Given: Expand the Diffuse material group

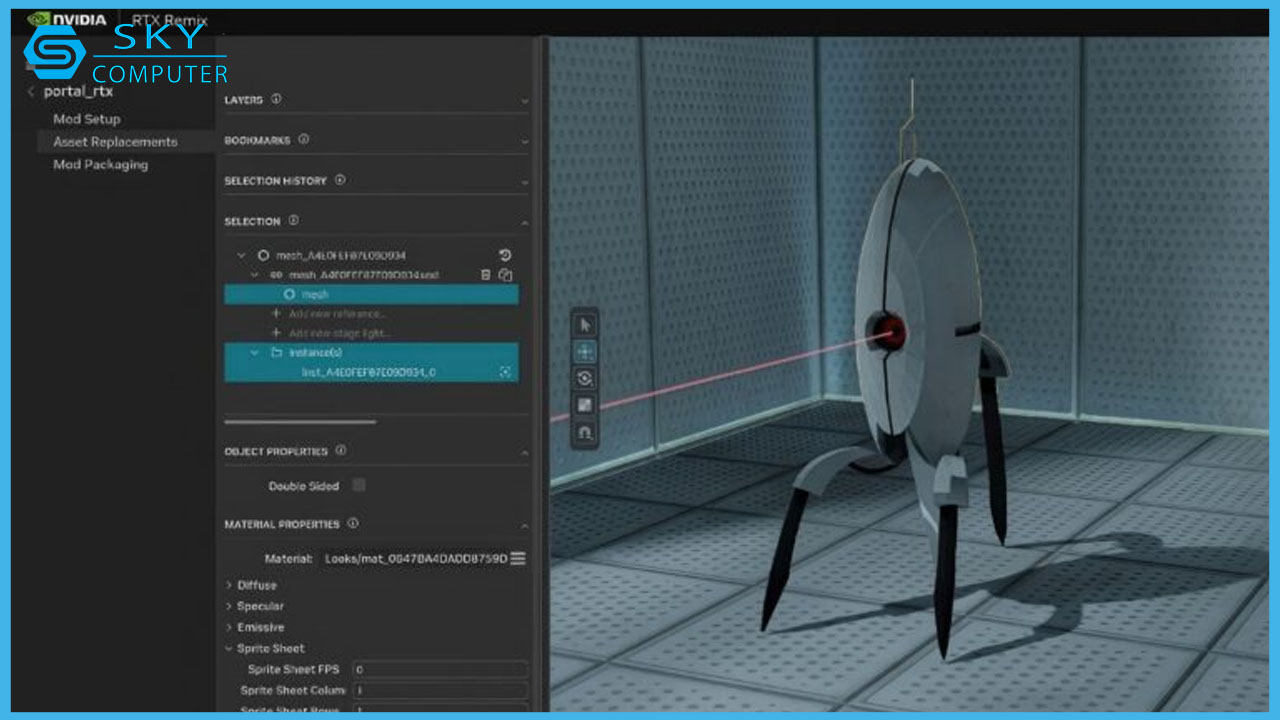Looking at the screenshot, I should tap(229, 585).
